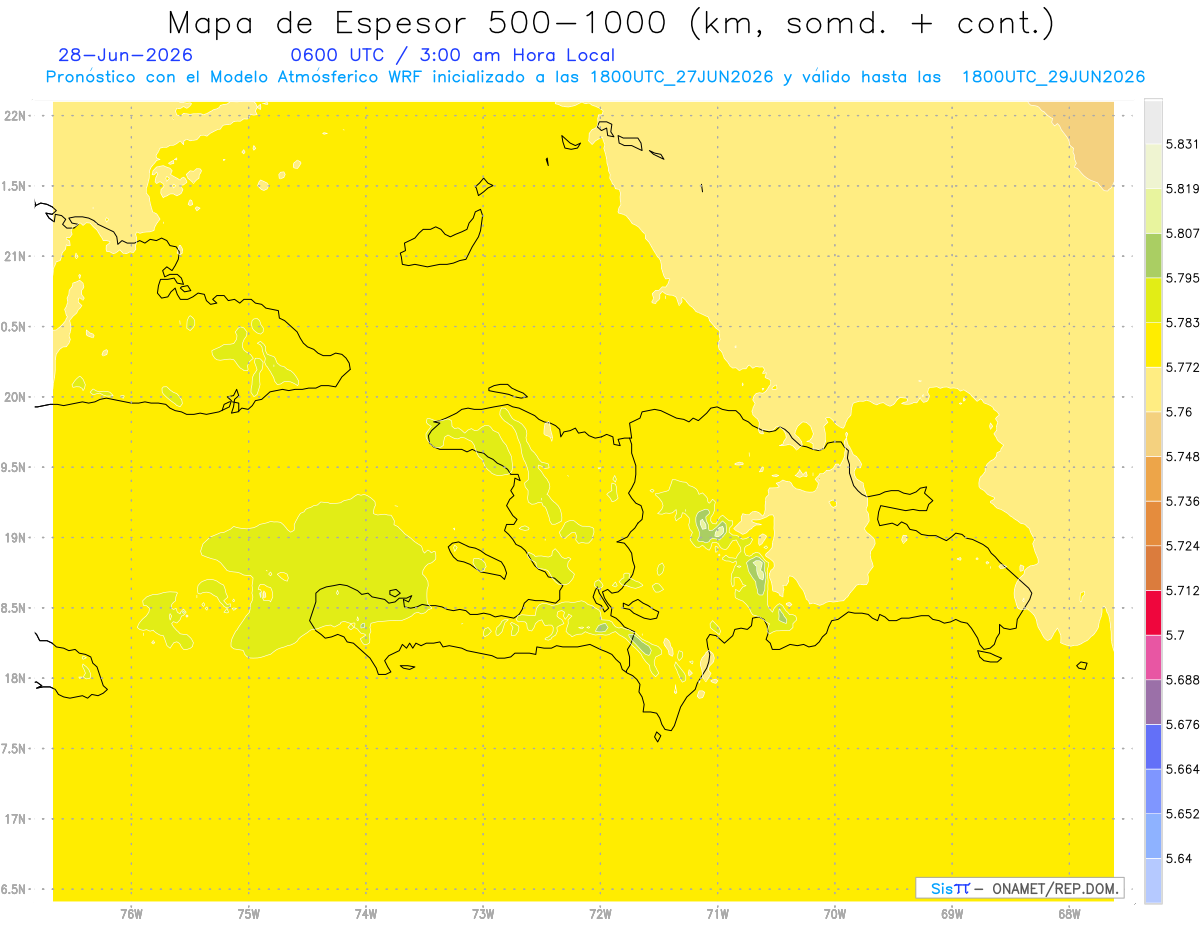This screenshot has width=1200, height=927.
Task: Select the forecast date '28-Jun-2026'
Action: click(126, 56)
